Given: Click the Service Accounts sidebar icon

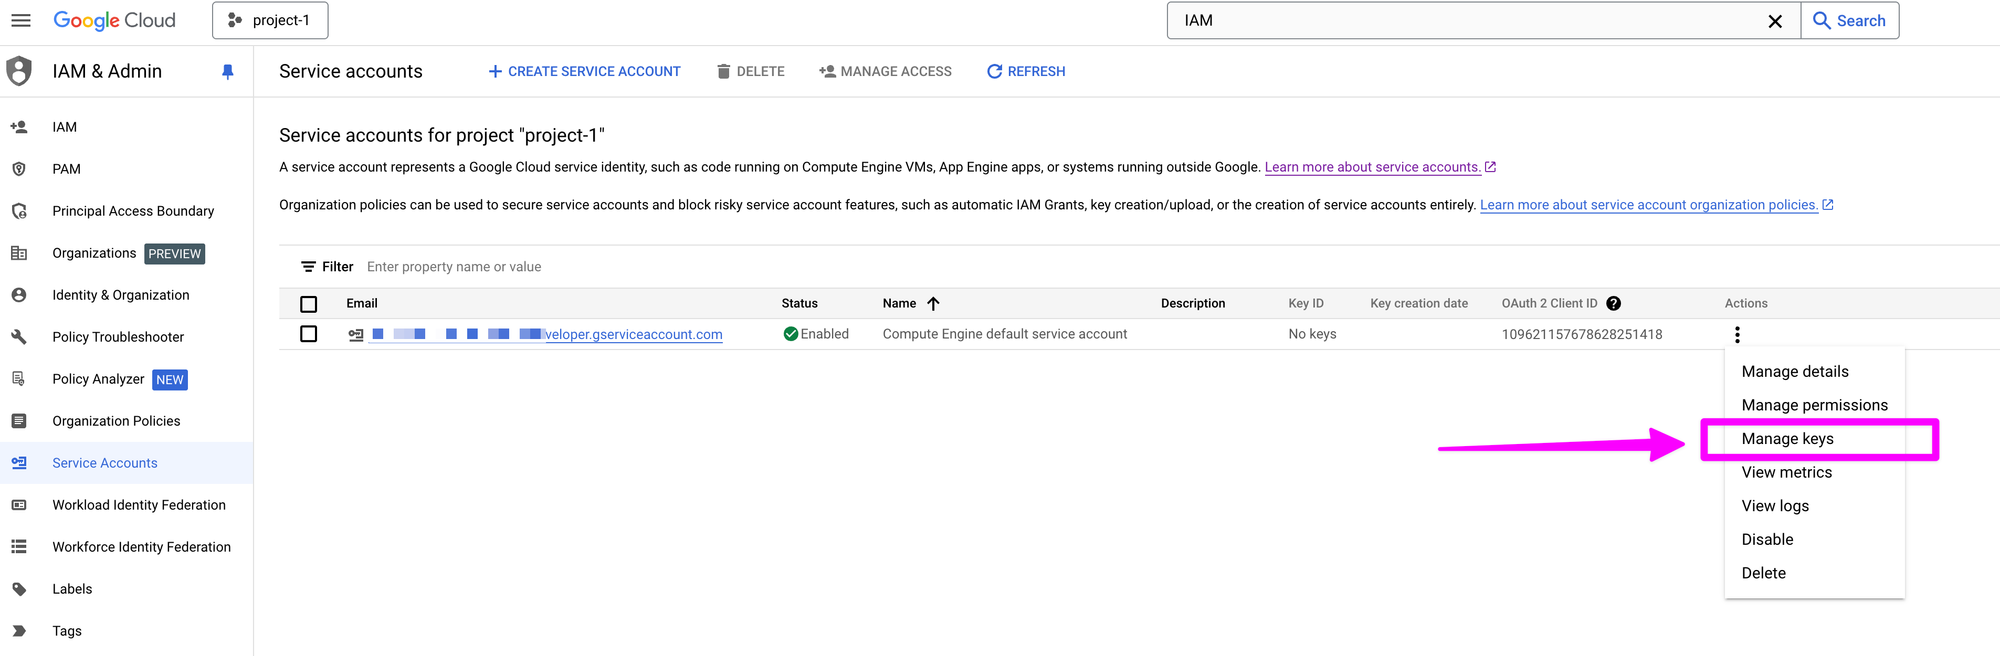Looking at the screenshot, I should [x=19, y=463].
